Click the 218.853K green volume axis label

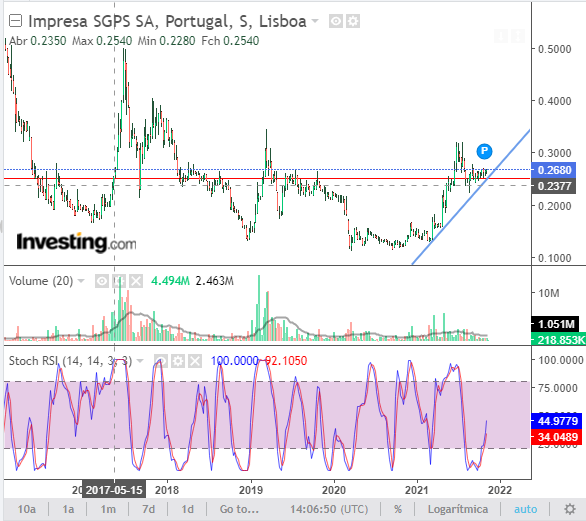click(558, 340)
